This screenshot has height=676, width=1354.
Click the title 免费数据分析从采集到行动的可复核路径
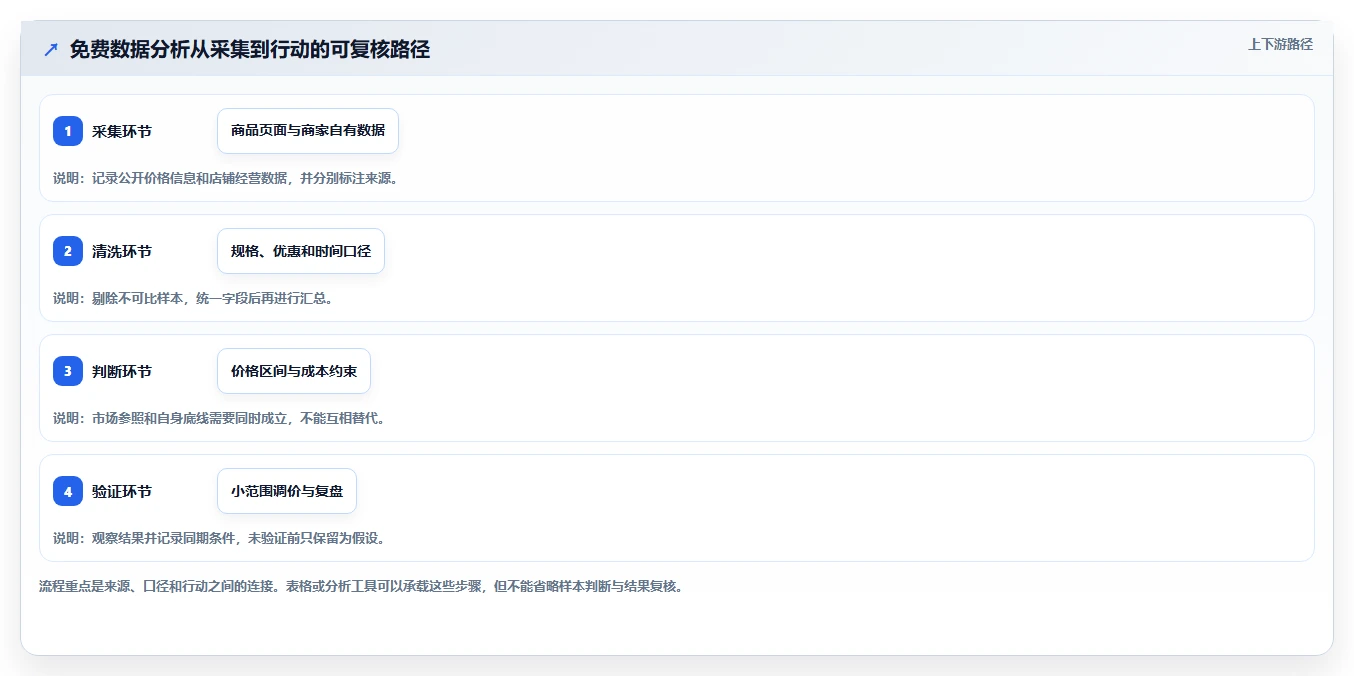pyautogui.click(x=250, y=49)
